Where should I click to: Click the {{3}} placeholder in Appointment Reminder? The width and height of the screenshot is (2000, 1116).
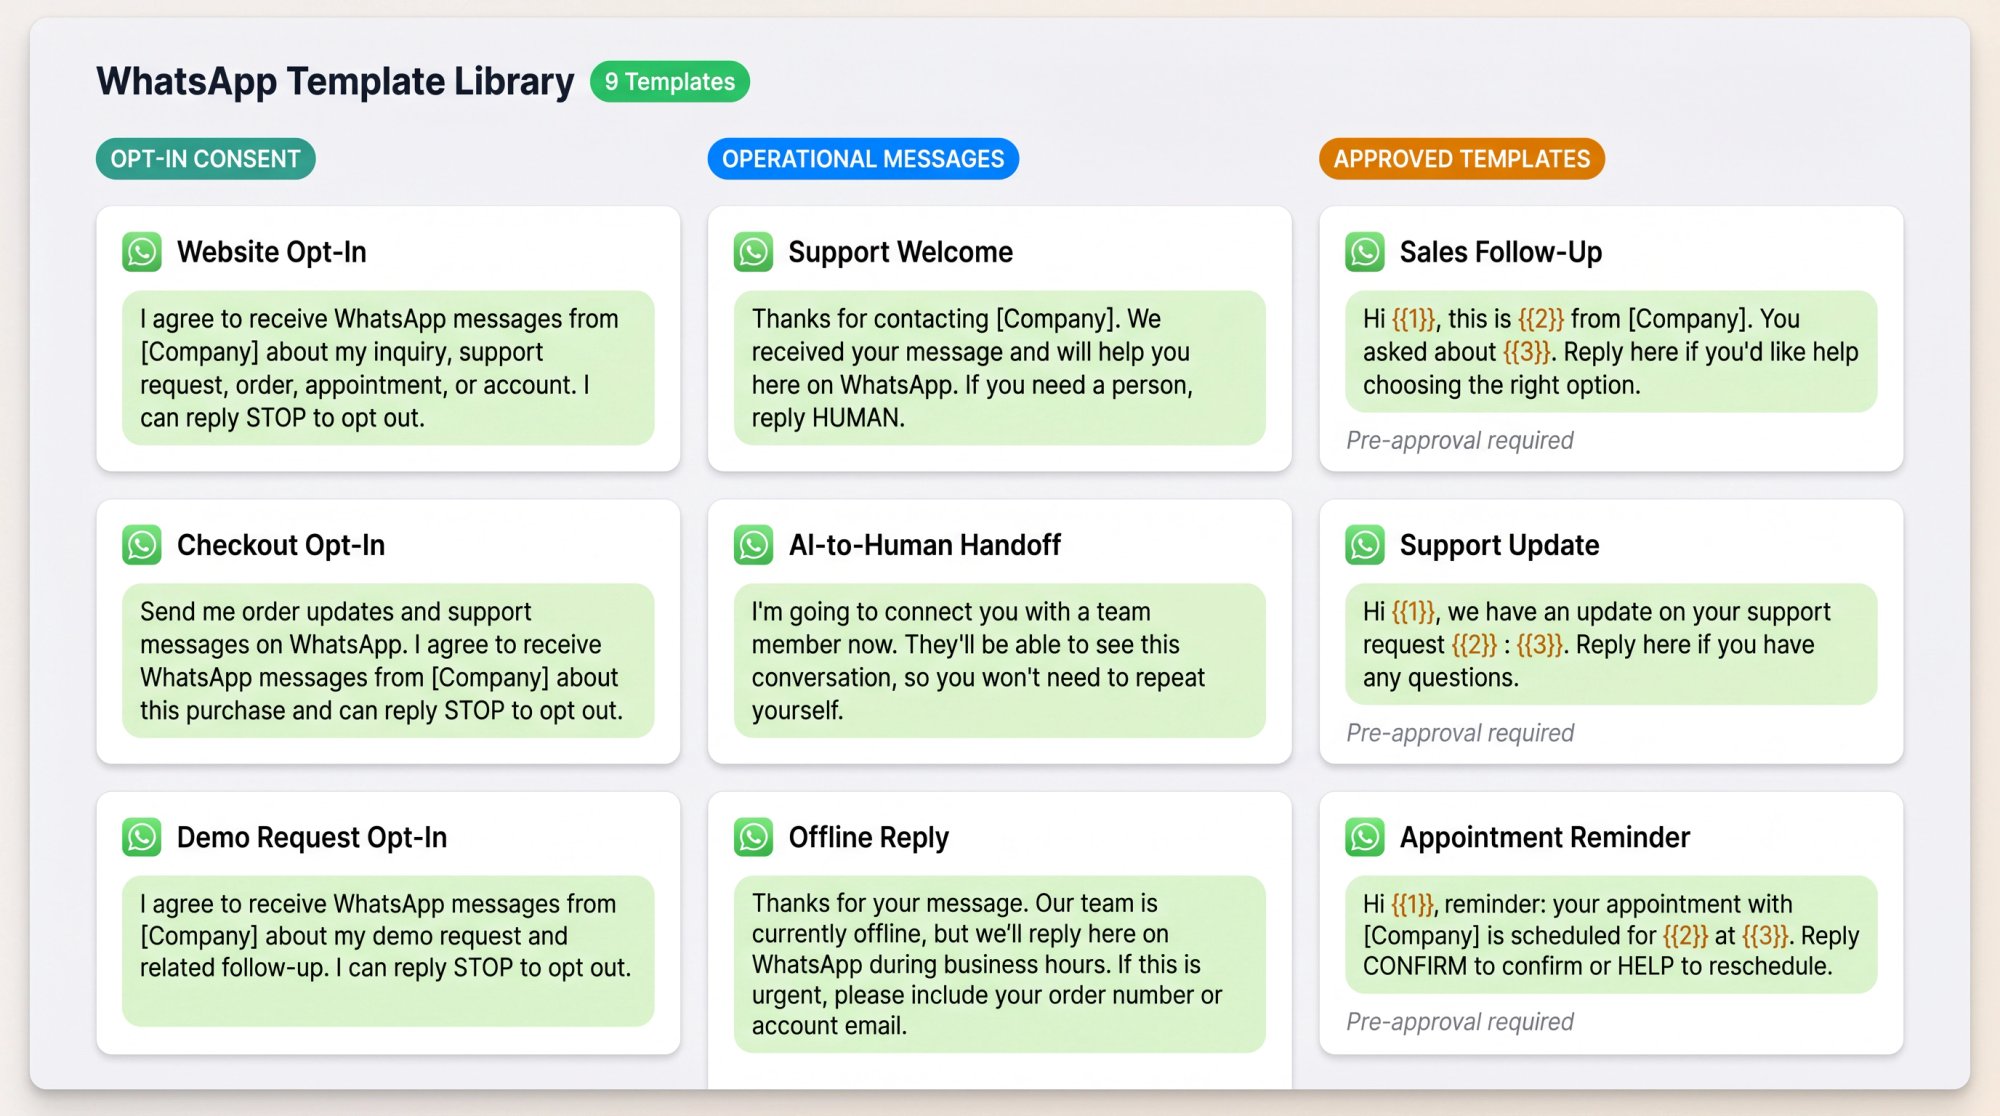(1765, 936)
